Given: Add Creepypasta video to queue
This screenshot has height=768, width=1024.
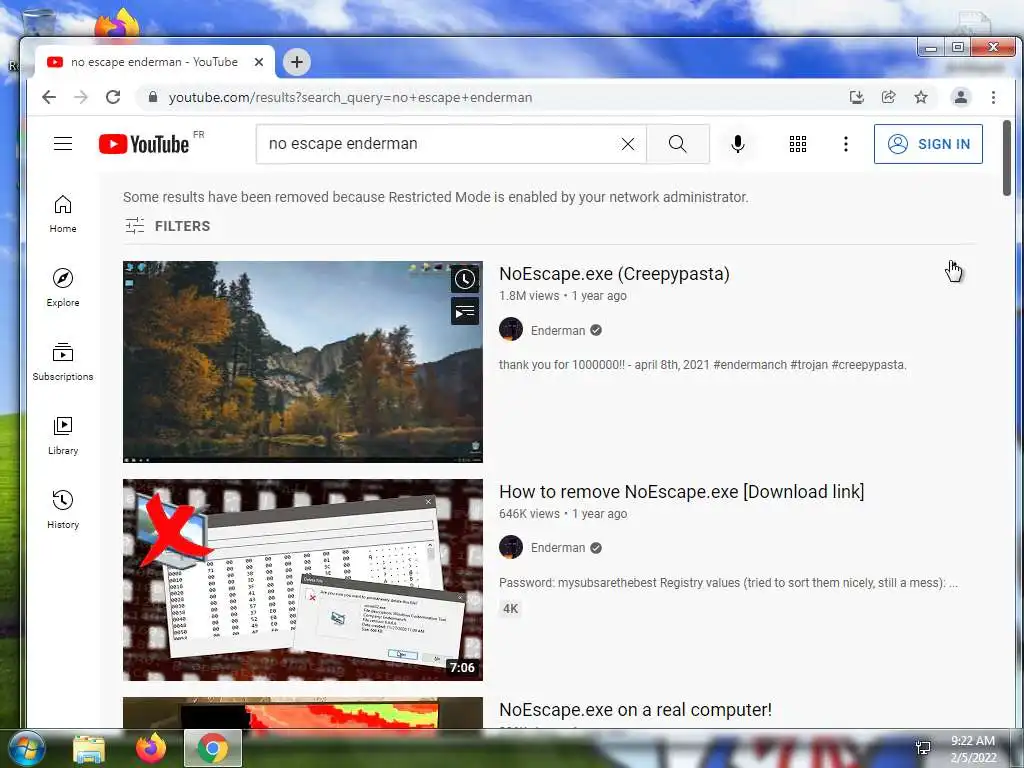Looking at the screenshot, I should click(x=465, y=312).
